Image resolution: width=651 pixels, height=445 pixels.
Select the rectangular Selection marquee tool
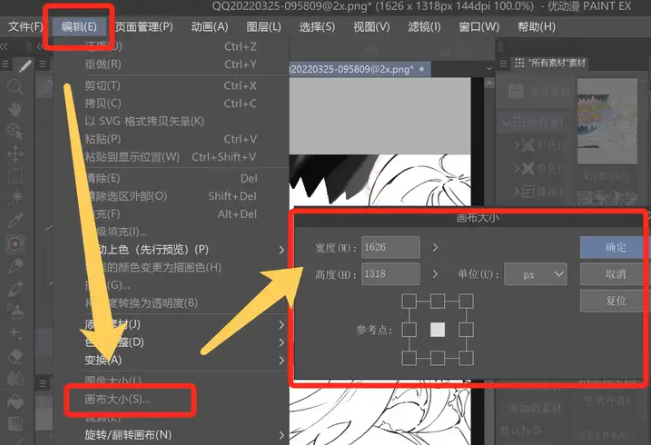pos(15,176)
